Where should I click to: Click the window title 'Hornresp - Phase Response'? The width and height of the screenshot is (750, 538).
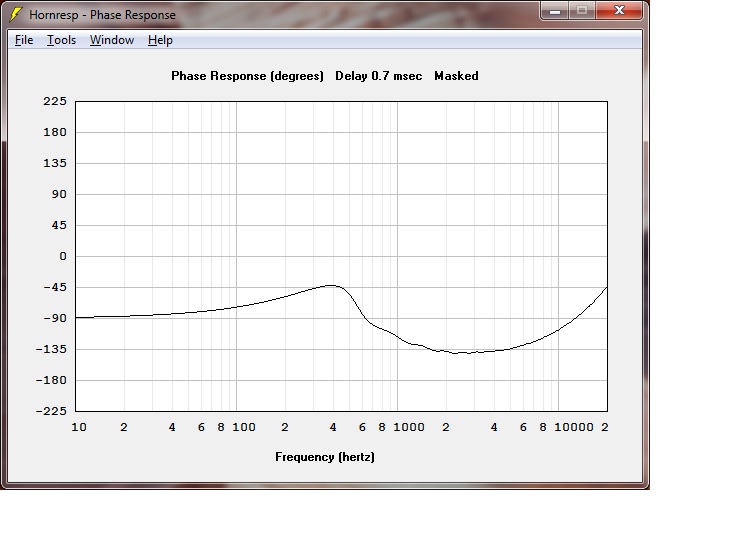pyautogui.click(x=102, y=15)
